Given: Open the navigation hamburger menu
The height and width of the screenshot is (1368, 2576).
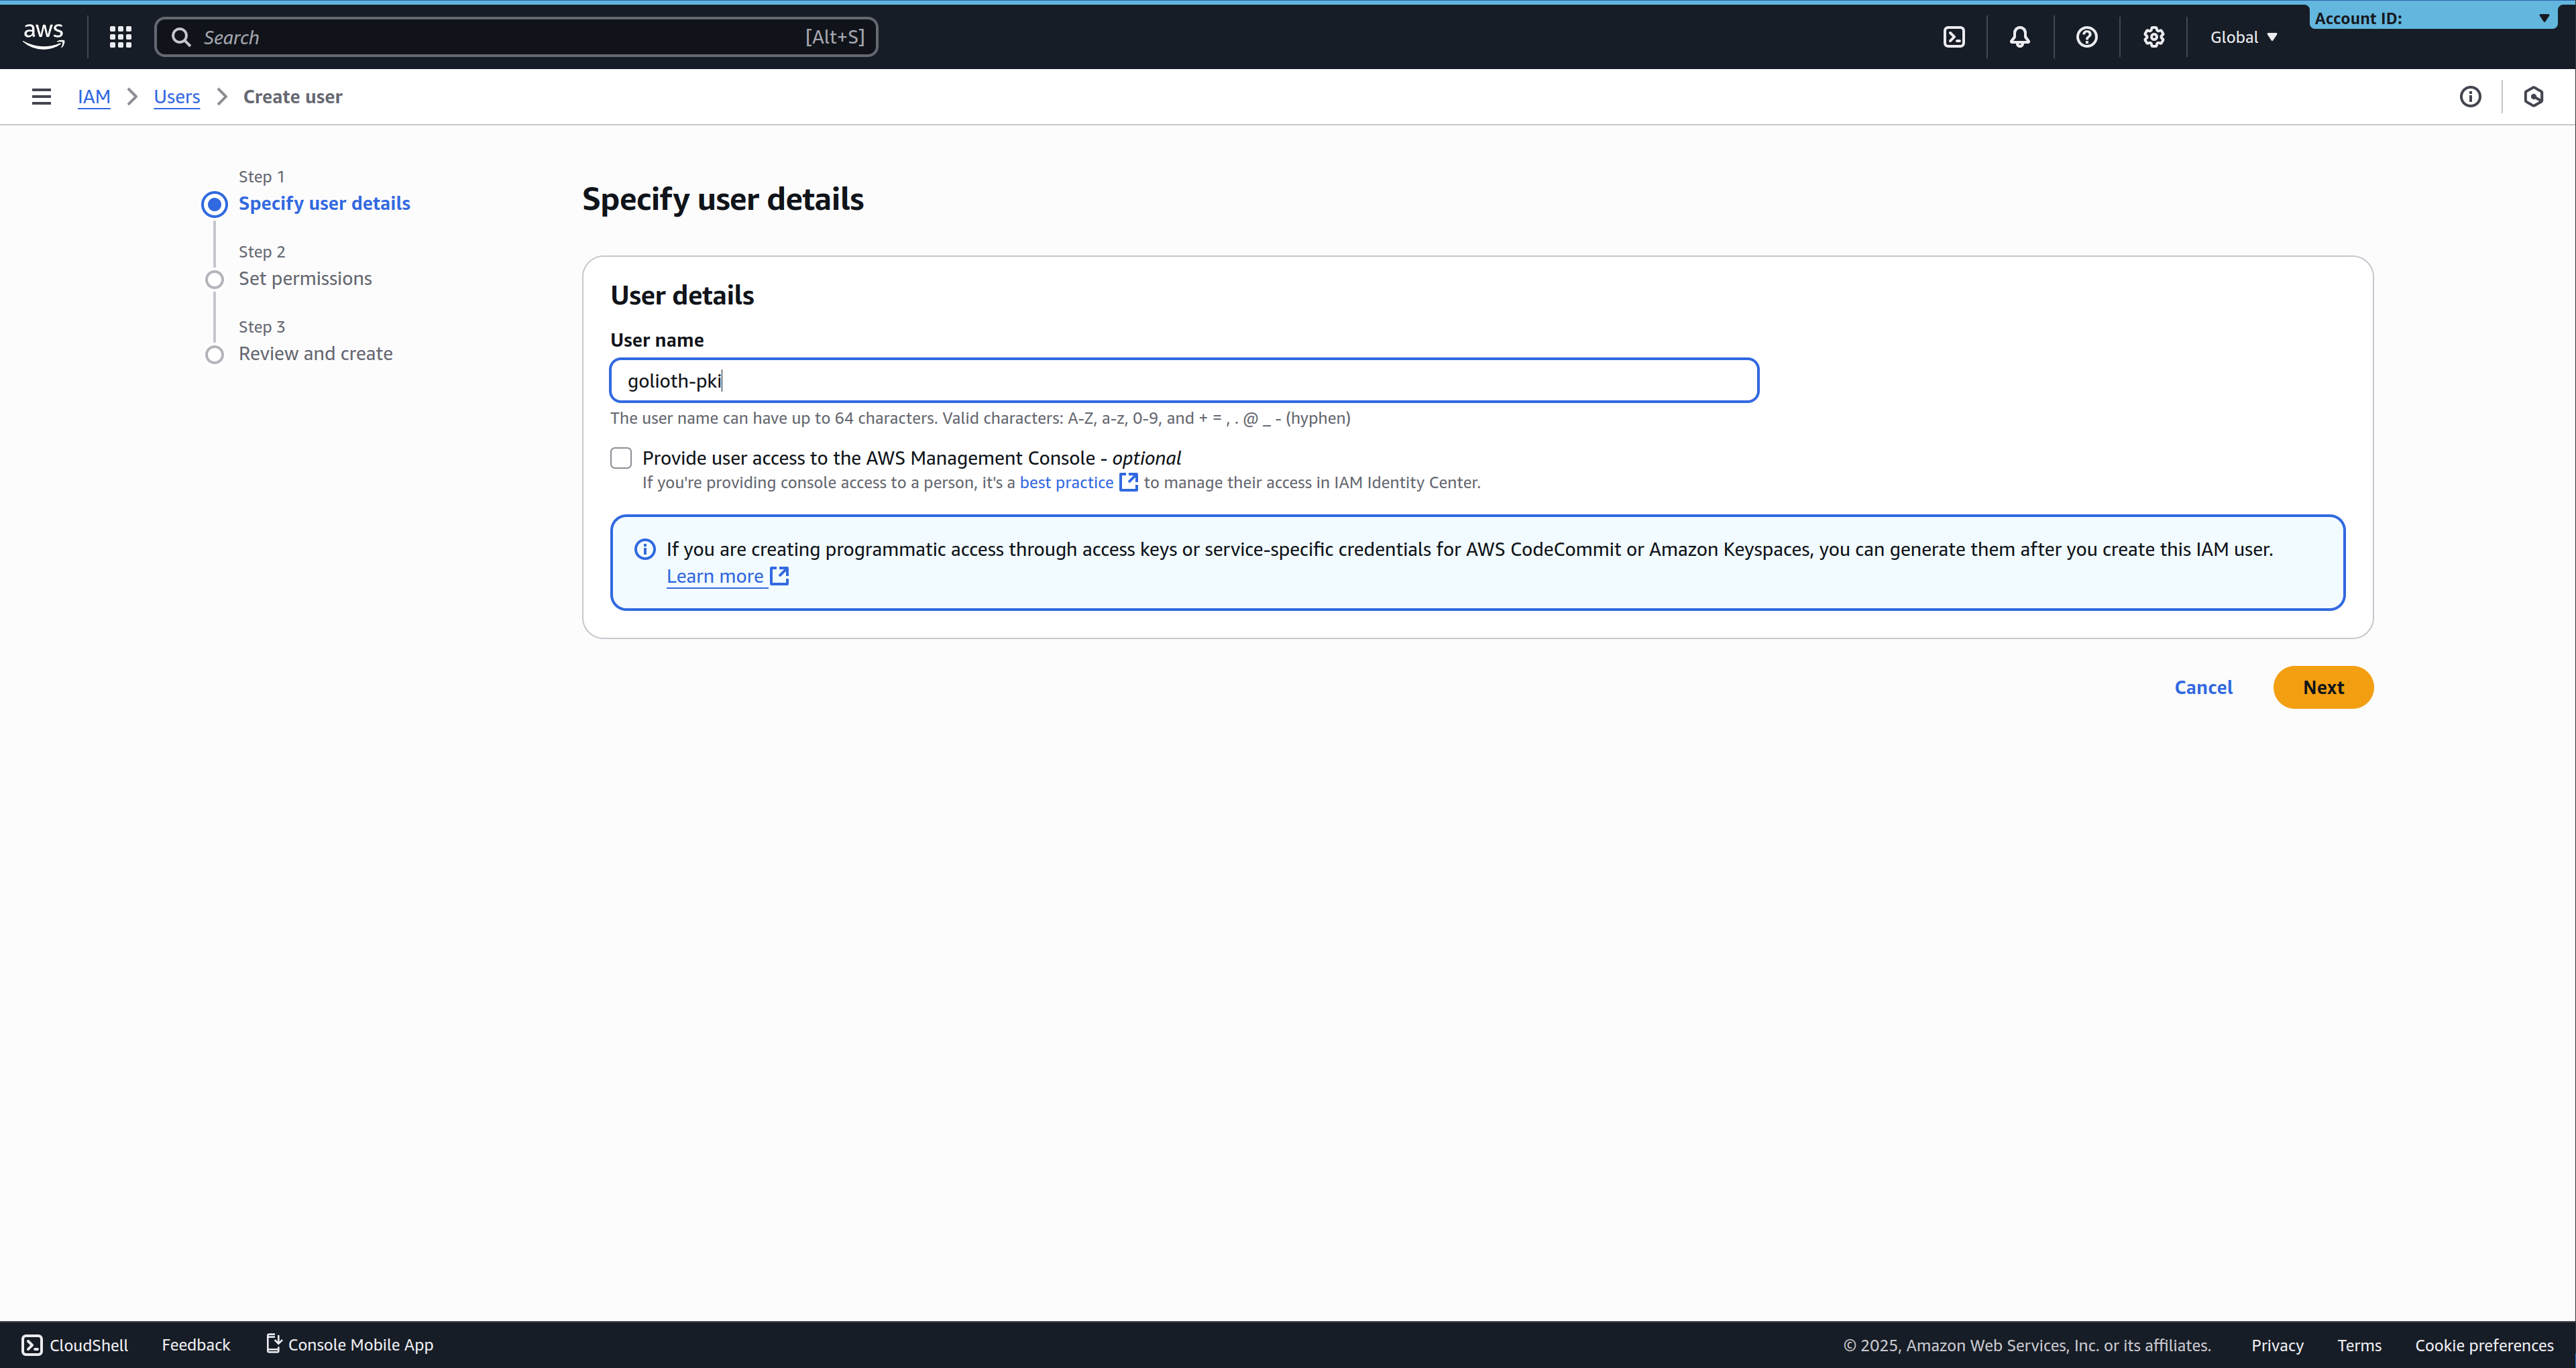Looking at the screenshot, I should tap(40, 96).
